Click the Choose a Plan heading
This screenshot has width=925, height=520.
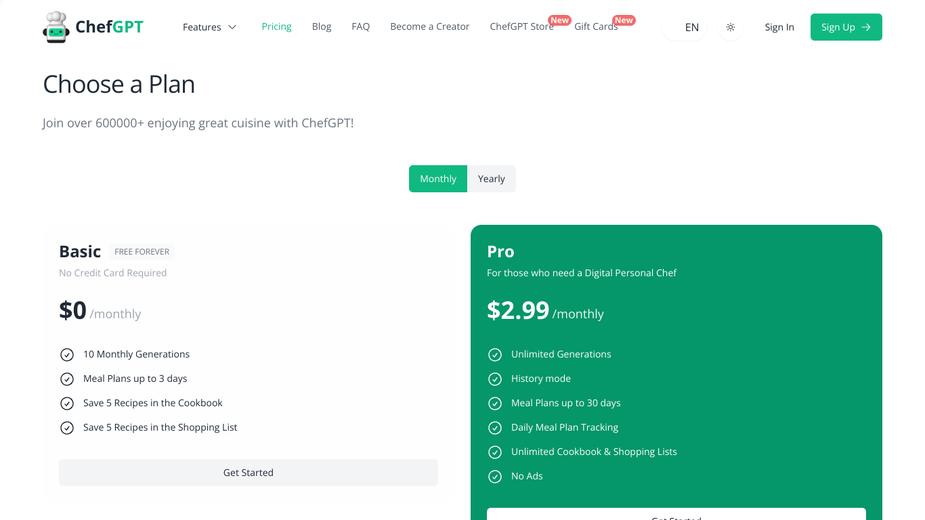(x=119, y=84)
